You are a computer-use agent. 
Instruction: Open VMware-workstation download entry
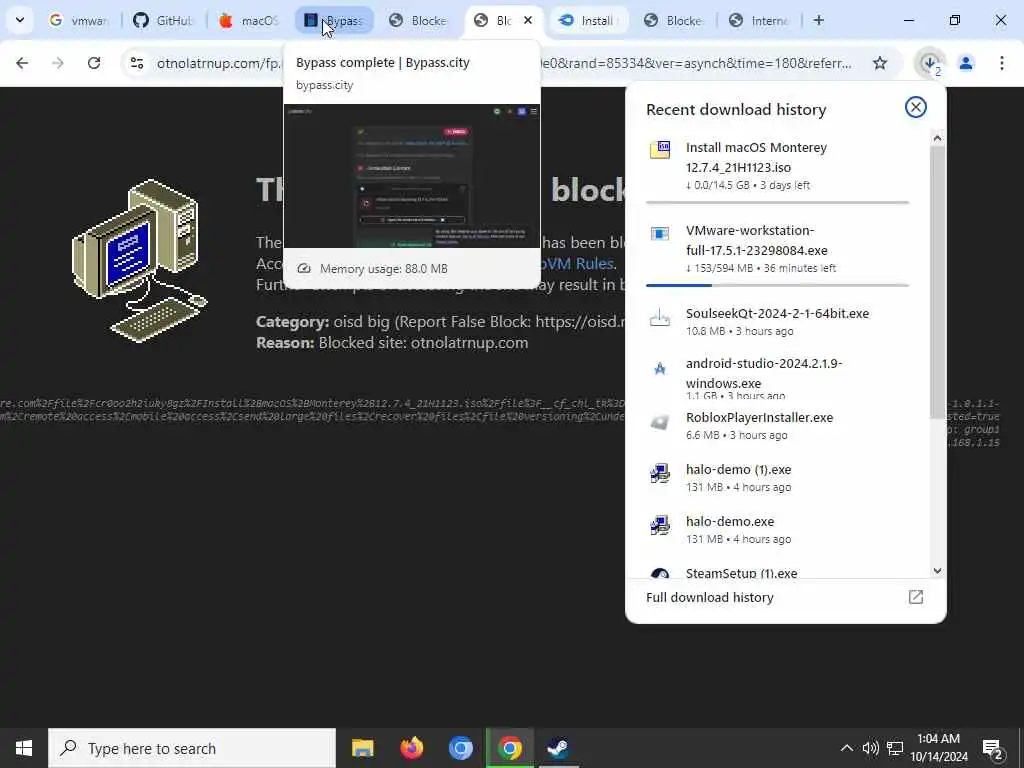click(777, 248)
